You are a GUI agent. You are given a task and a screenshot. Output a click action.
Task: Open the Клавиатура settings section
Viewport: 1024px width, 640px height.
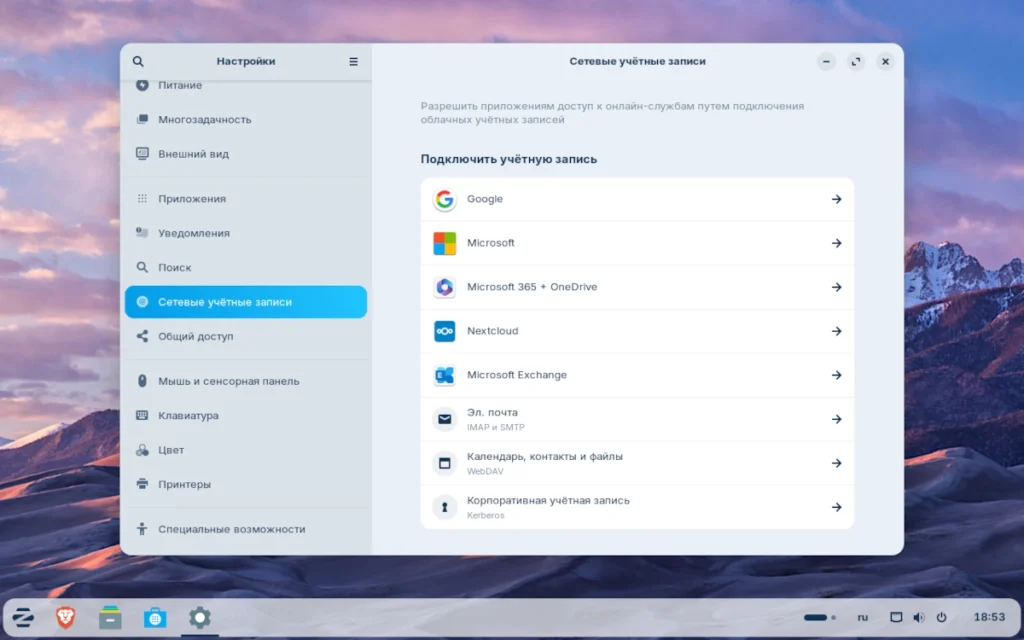pyautogui.click(x=246, y=415)
